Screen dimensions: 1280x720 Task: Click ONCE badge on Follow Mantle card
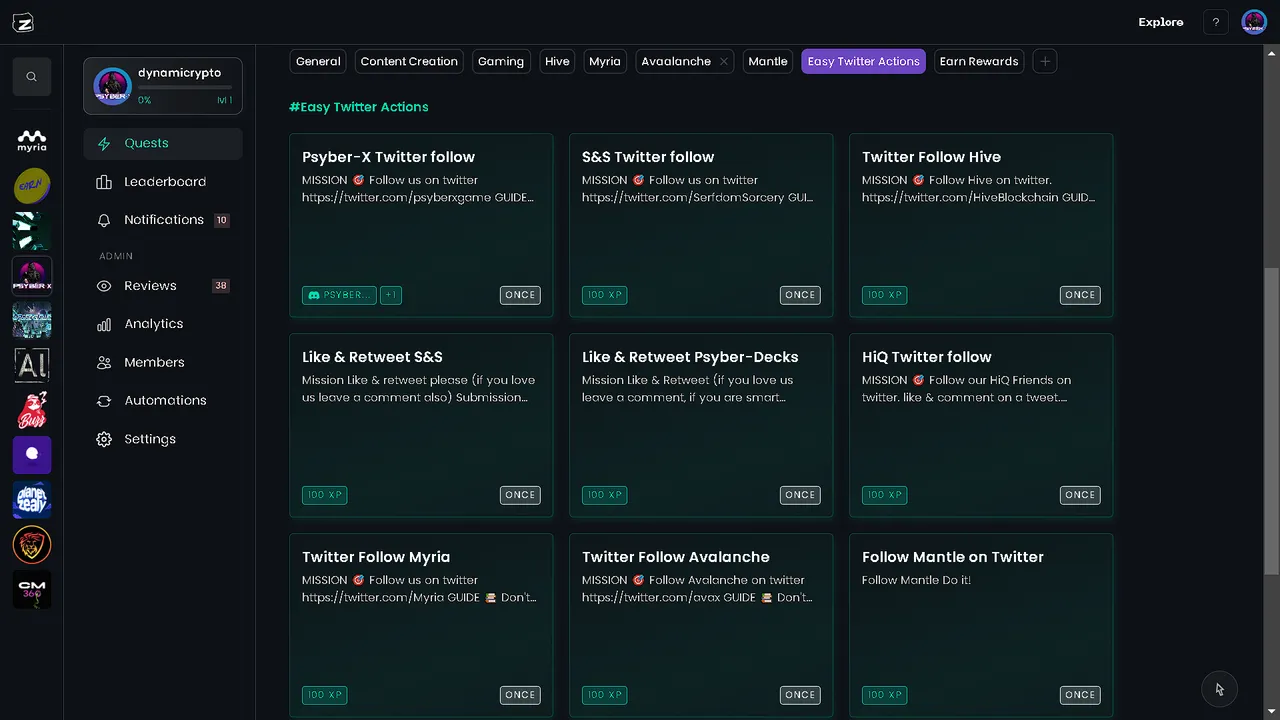click(x=1080, y=695)
